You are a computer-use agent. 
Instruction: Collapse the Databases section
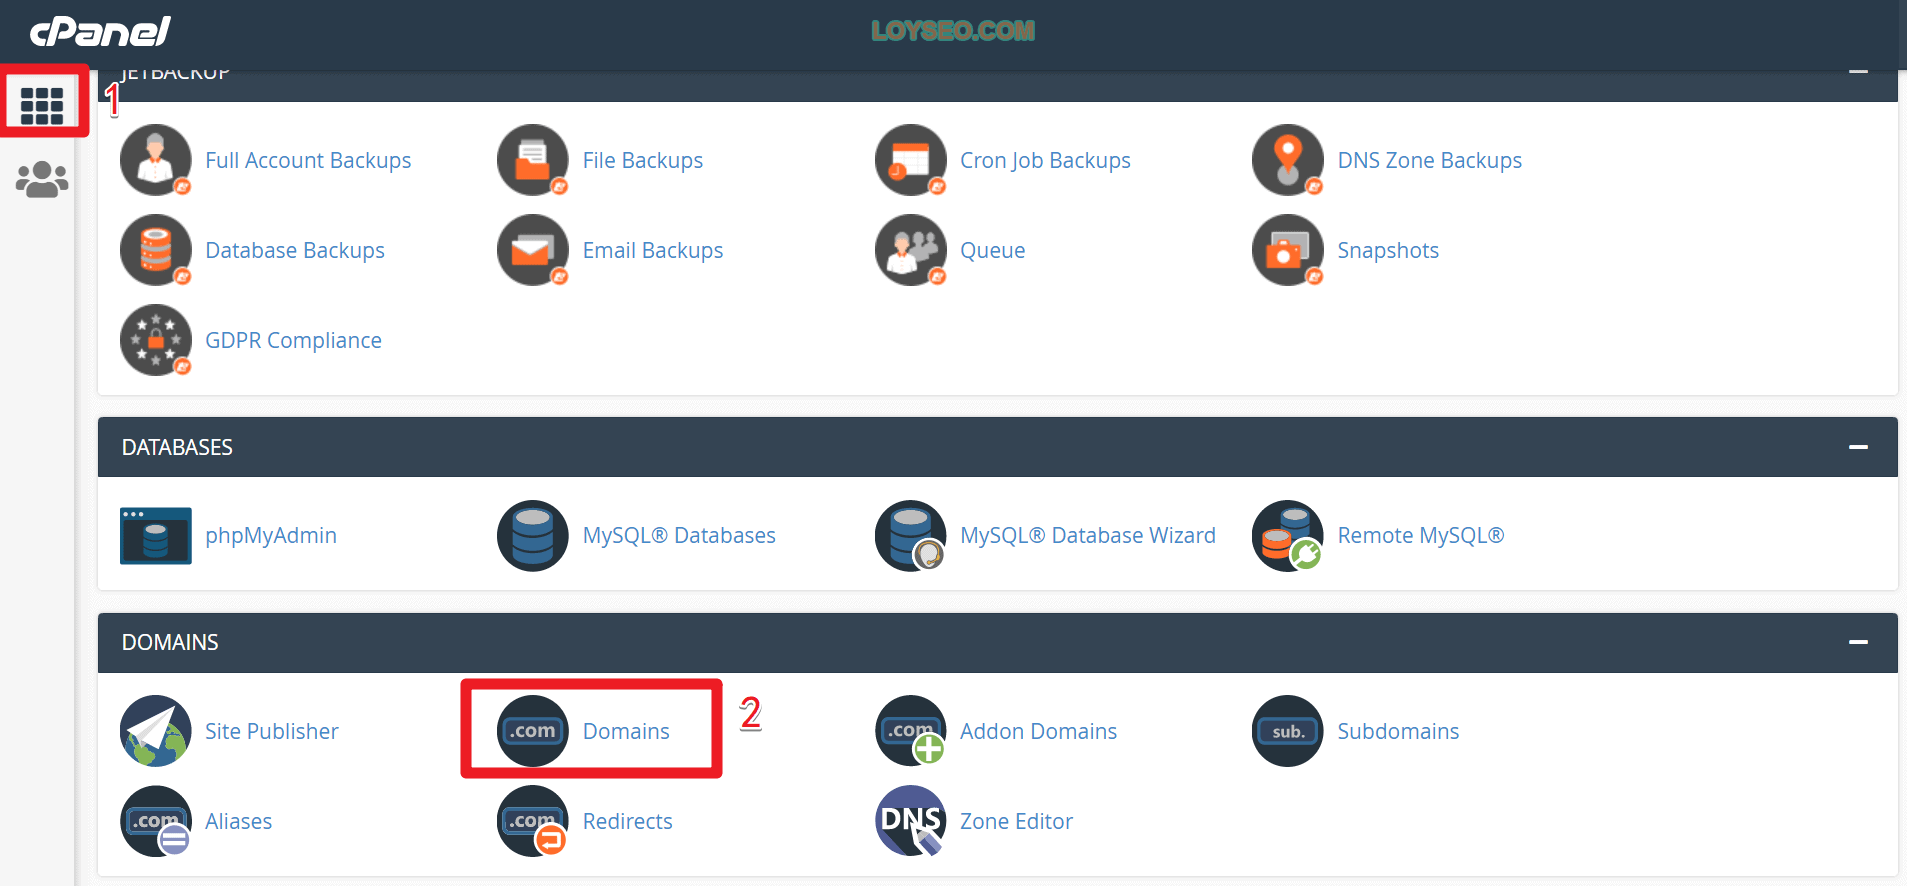coord(1858,447)
